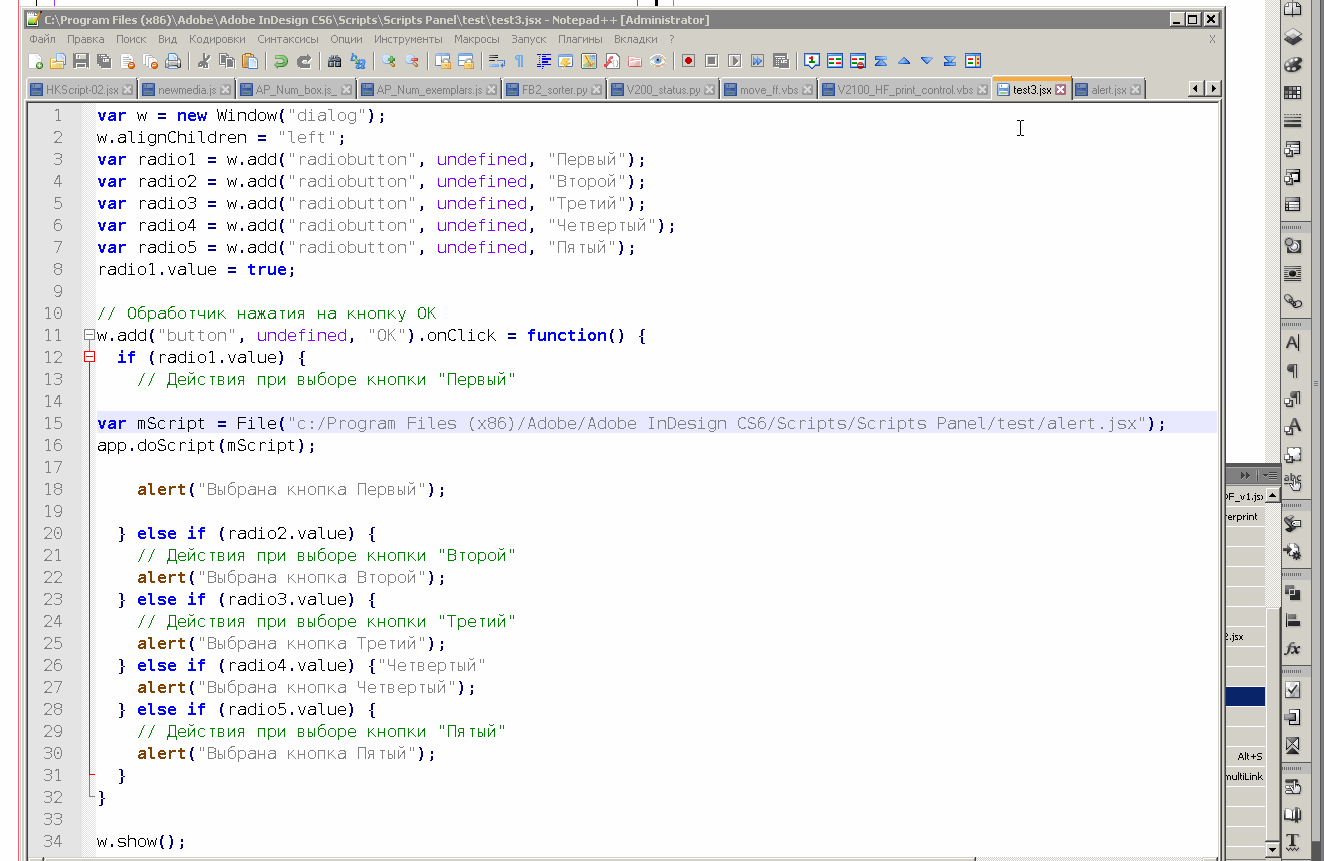This screenshot has width=1324, height=861.
Task: Toggle Show All Characters pilcrow icon
Action: click(519, 61)
